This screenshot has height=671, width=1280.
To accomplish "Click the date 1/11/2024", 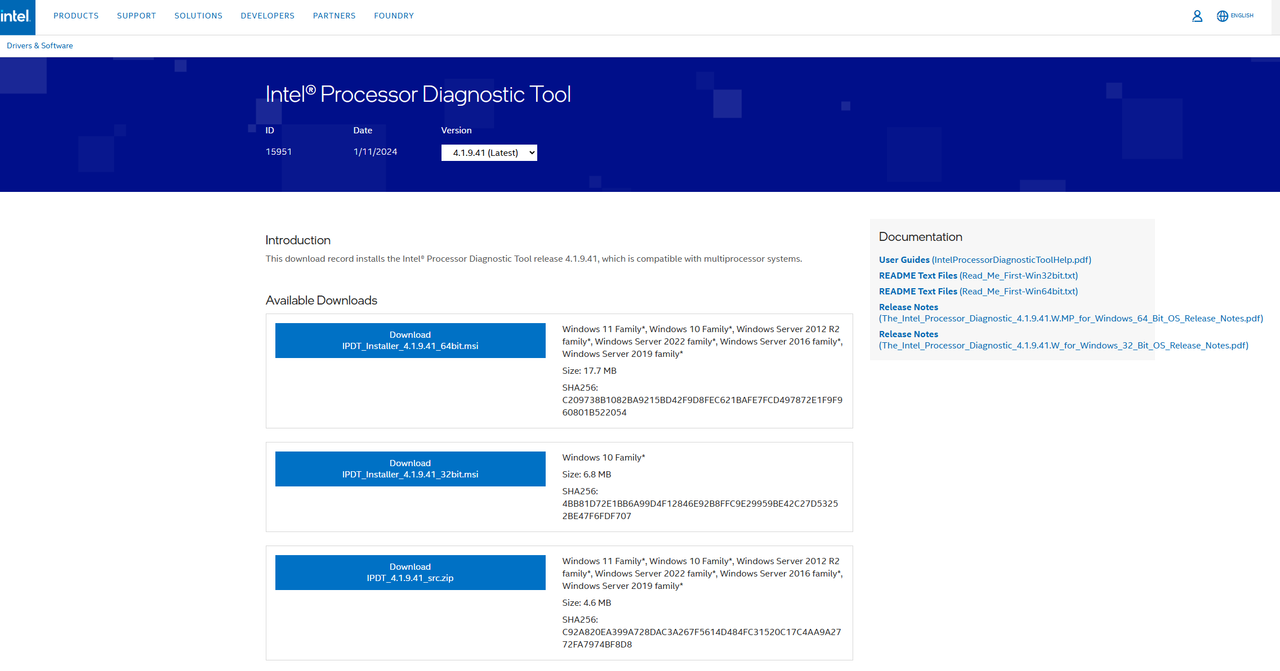I will (375, 152).
